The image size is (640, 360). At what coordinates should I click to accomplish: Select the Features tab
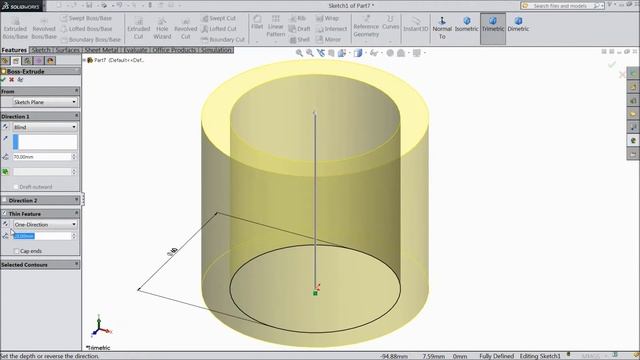(14, 50)
